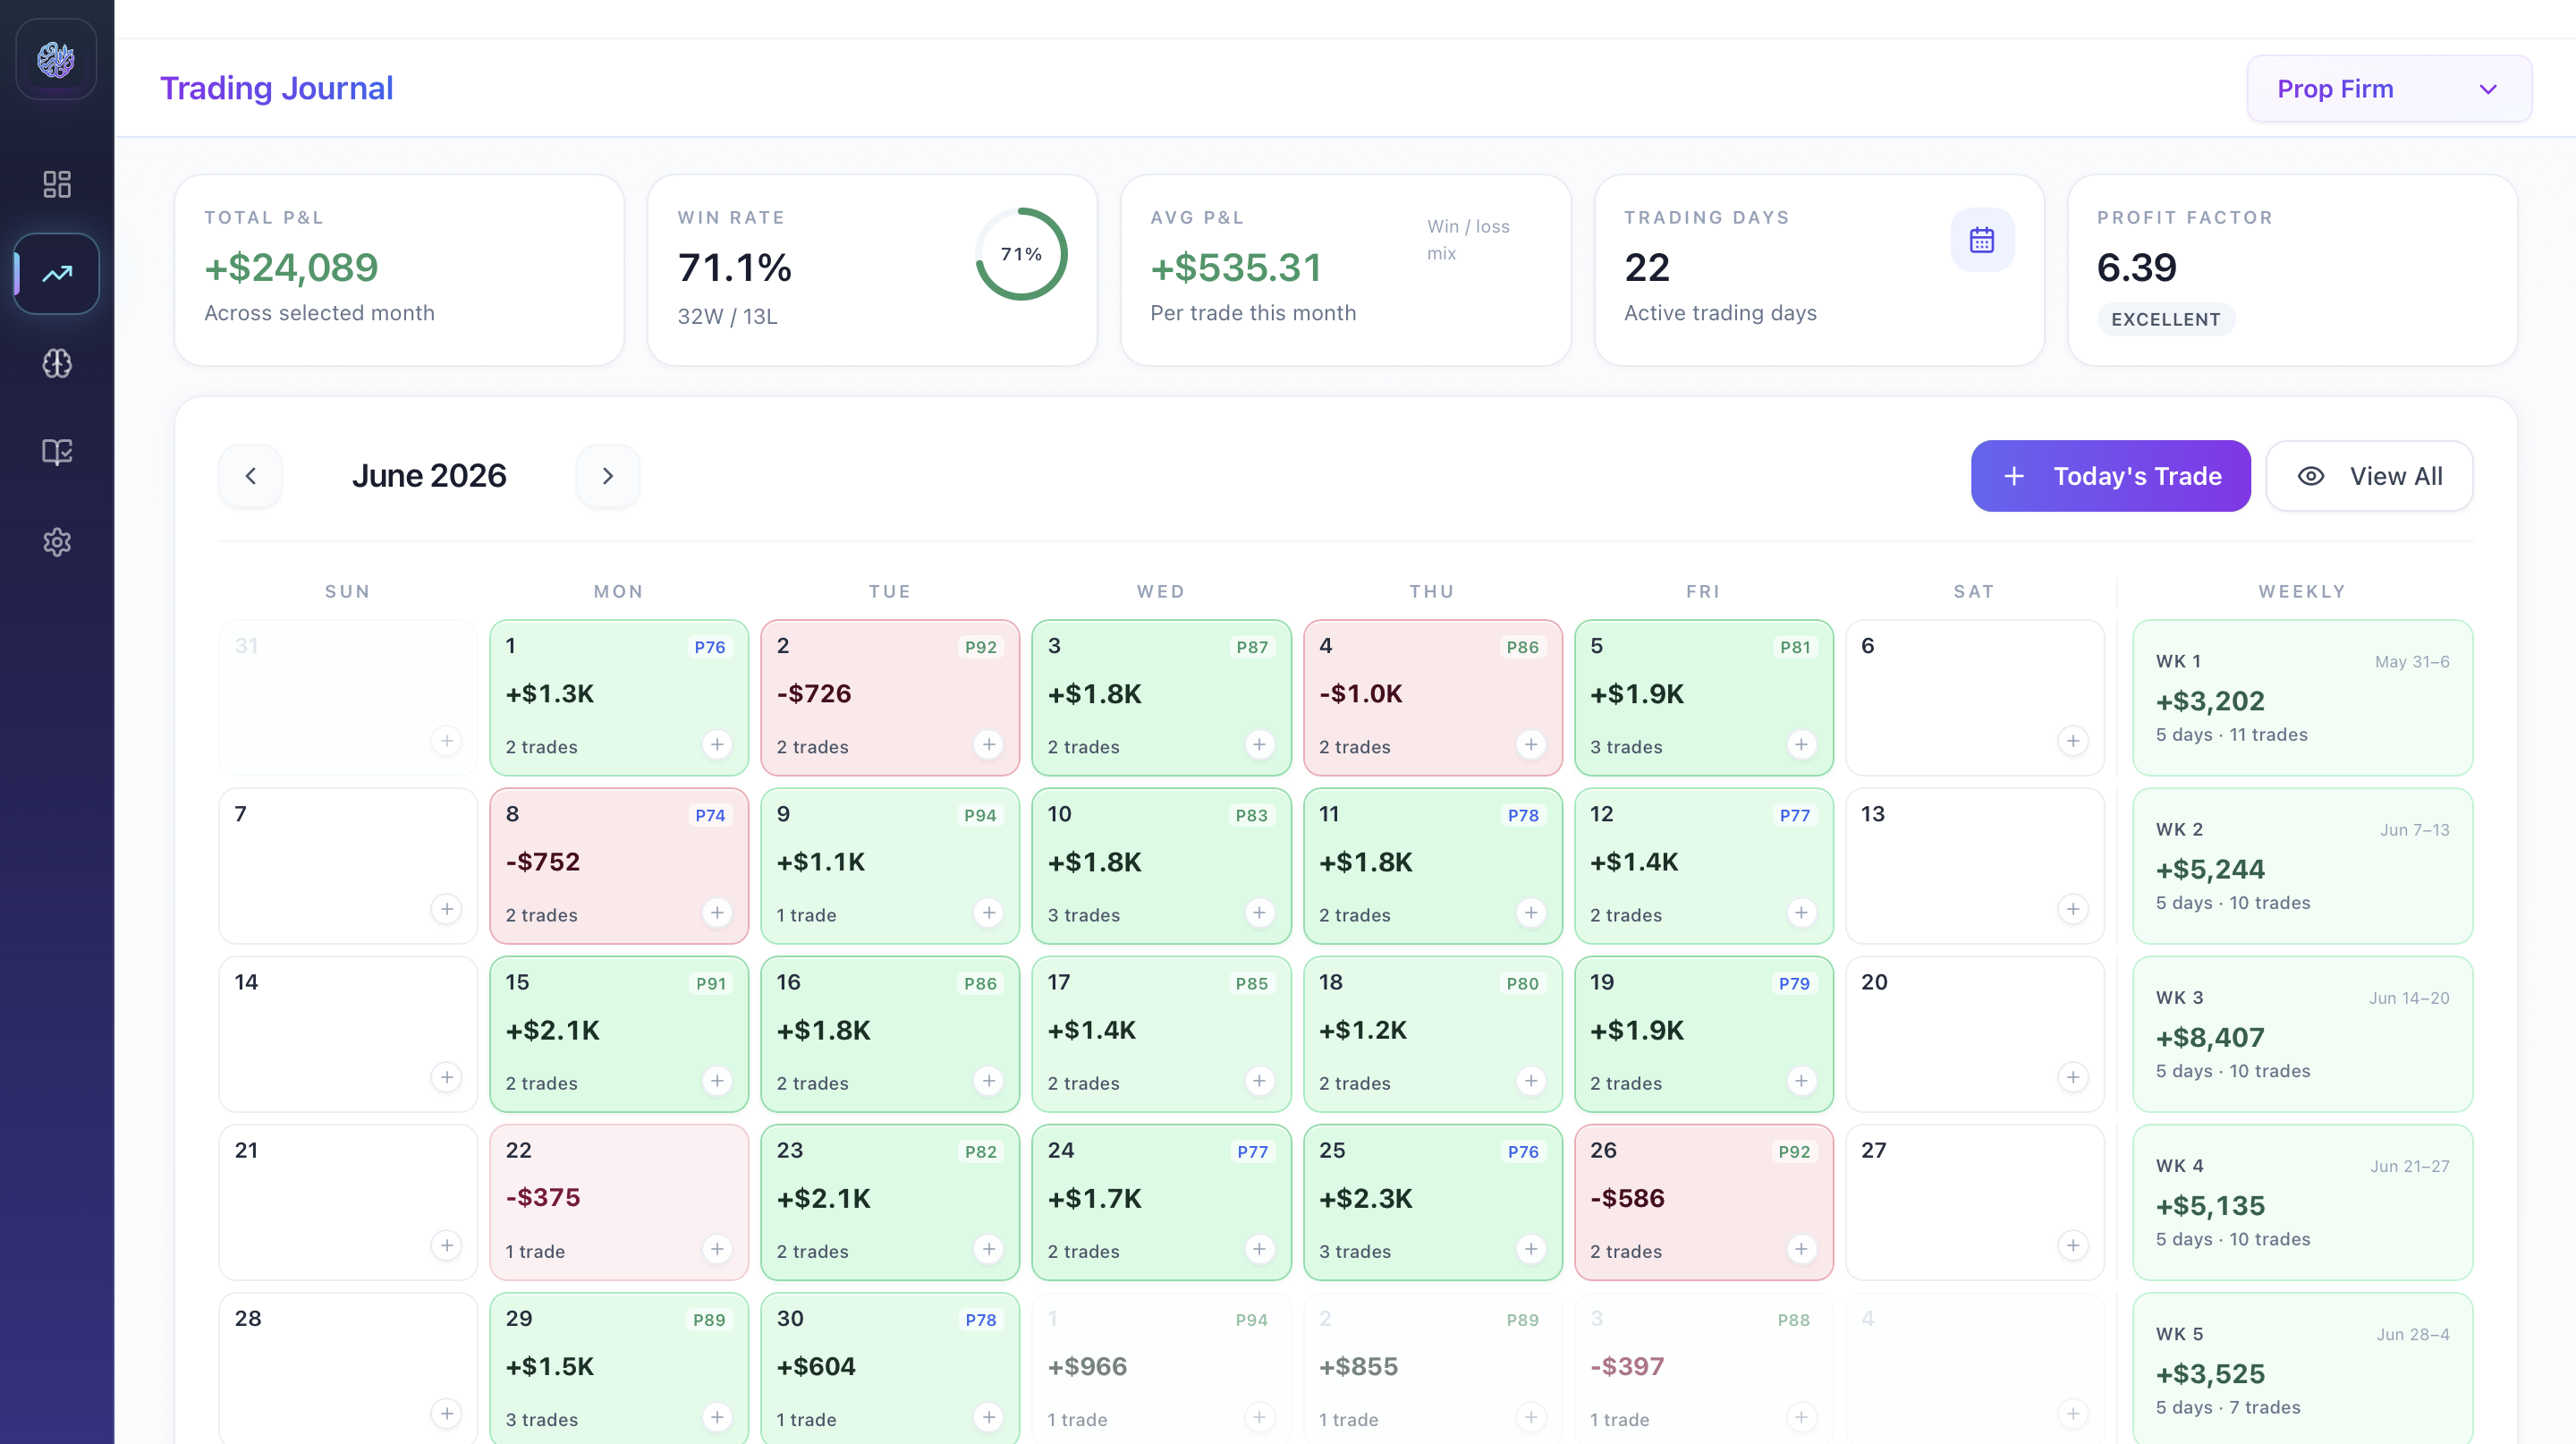Viewport: 2576px width, 1444px height.
Task: Open the WK 1 weekly summary card
Action: [2302, 697]
